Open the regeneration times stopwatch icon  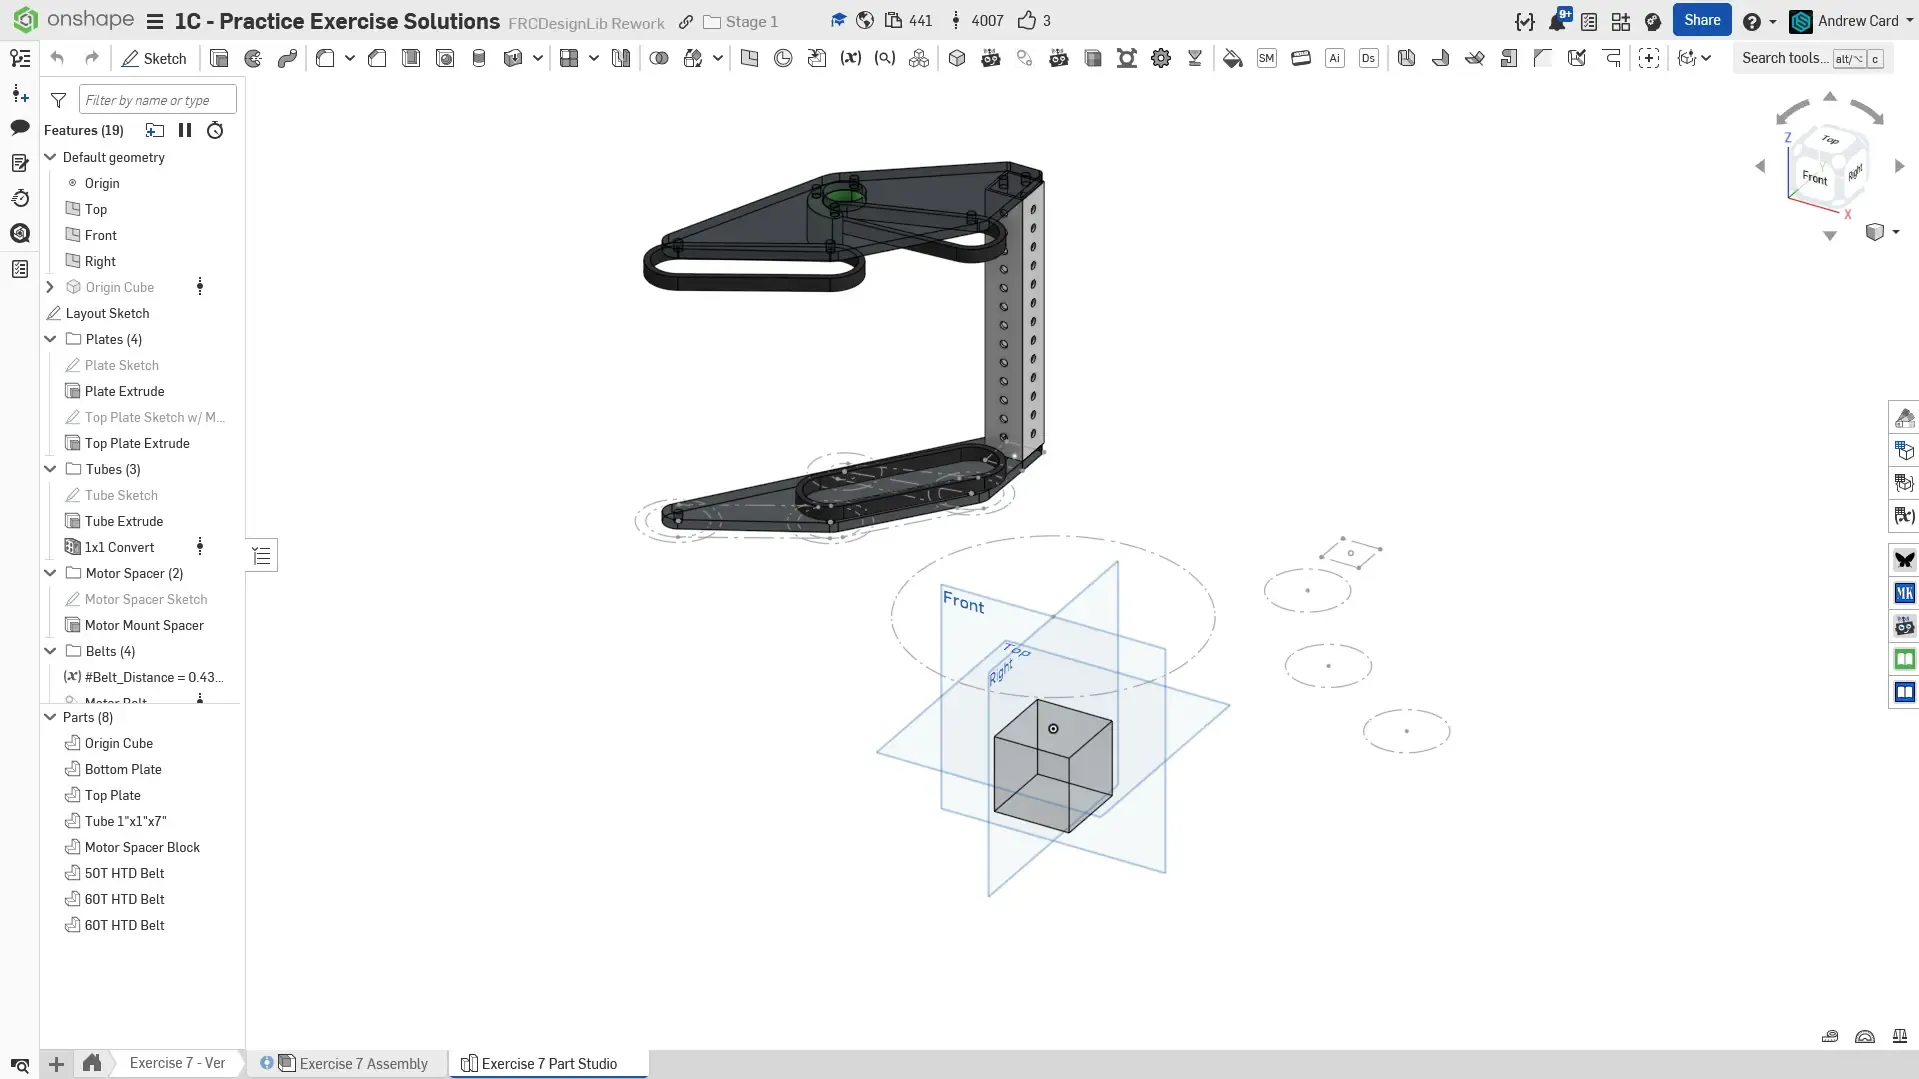click(x=215, y=130)
